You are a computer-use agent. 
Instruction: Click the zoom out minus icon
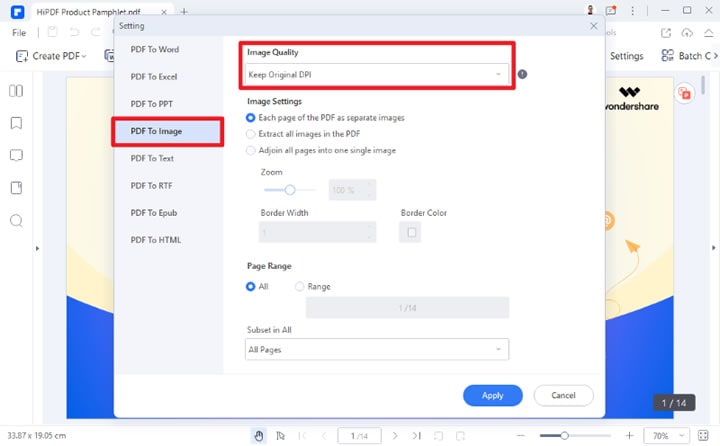coord(520,435)
